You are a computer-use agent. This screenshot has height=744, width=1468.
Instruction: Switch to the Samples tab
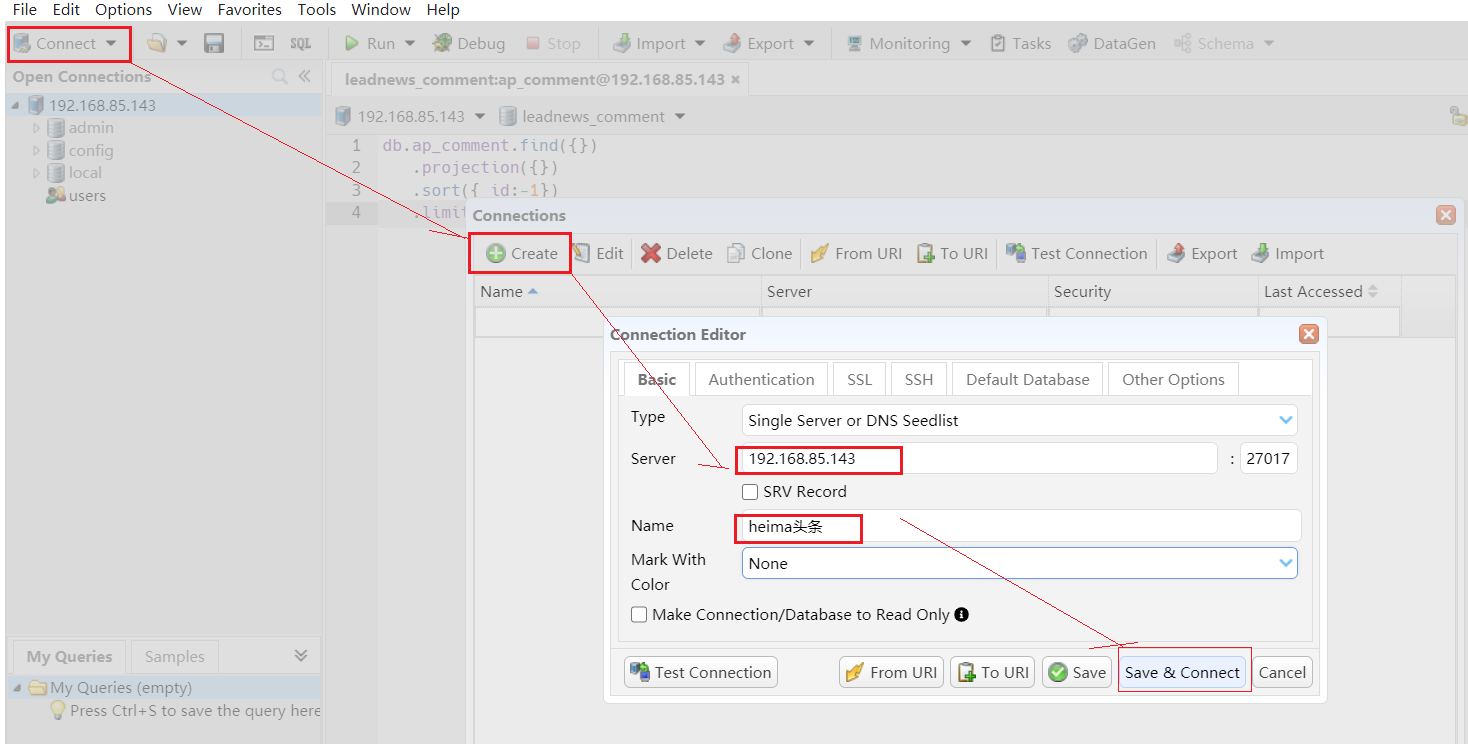(174, 657)
